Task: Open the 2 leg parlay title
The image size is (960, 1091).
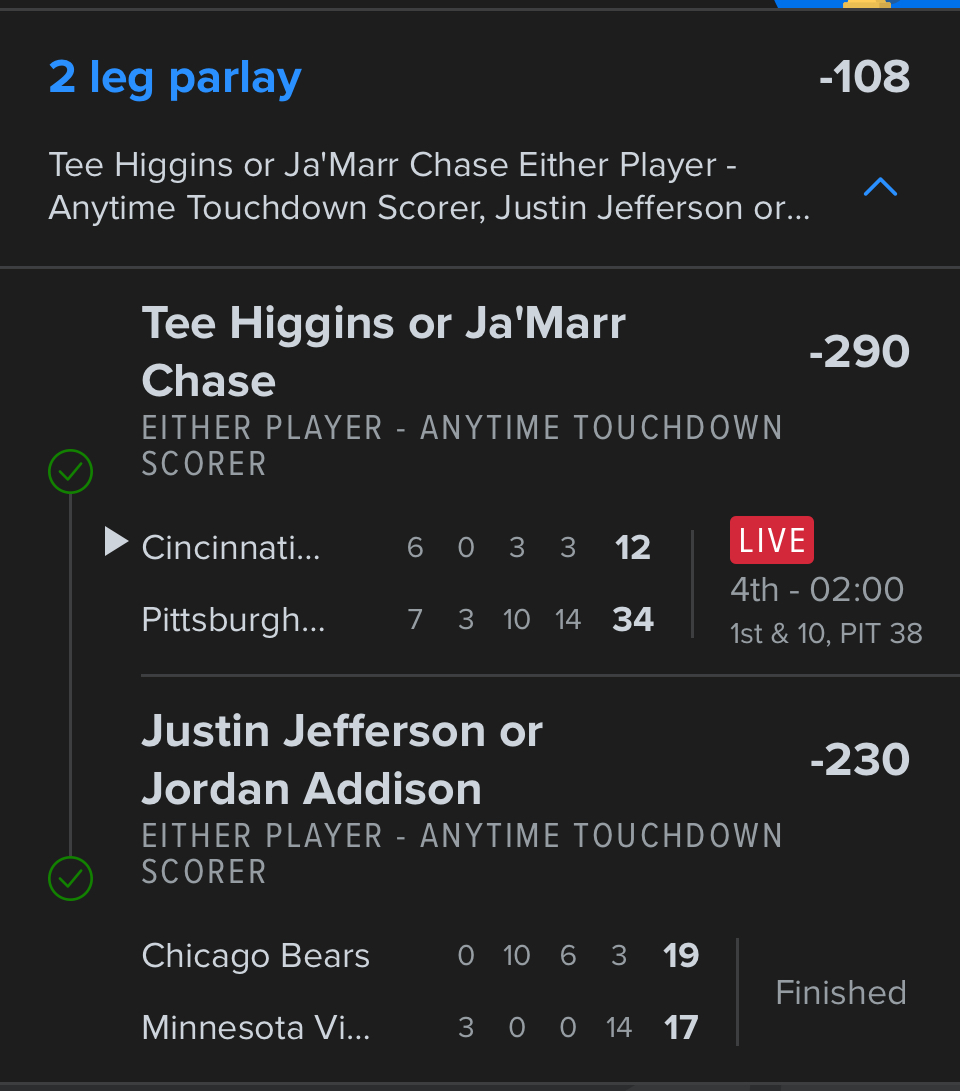Action: click(x=175, y=77)
